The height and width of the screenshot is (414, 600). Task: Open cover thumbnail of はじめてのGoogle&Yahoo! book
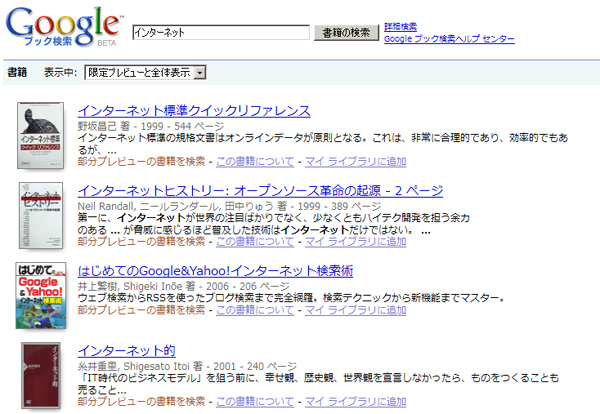pos(41,295)
